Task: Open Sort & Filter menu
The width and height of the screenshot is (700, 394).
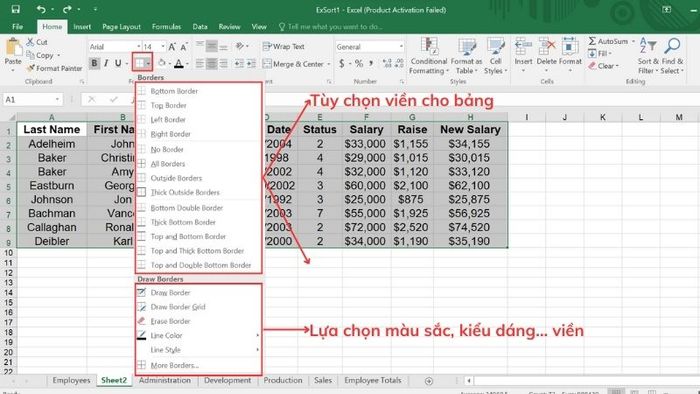Action: point(648,56)
